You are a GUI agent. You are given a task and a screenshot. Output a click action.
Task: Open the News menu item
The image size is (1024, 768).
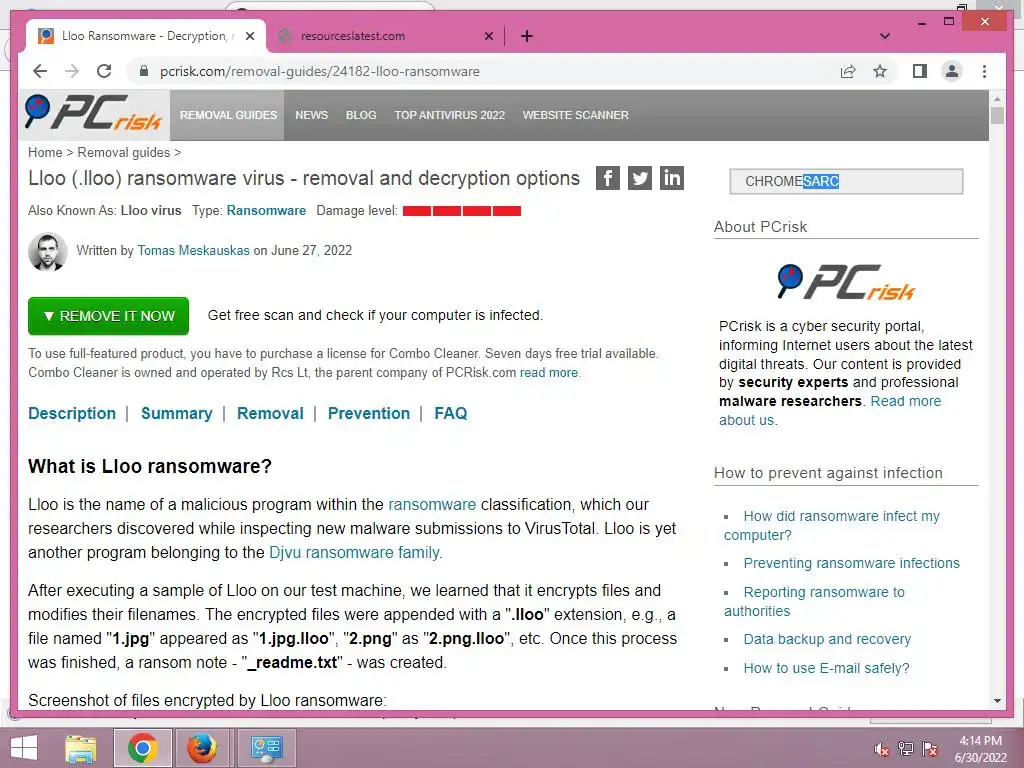(312, 115)
